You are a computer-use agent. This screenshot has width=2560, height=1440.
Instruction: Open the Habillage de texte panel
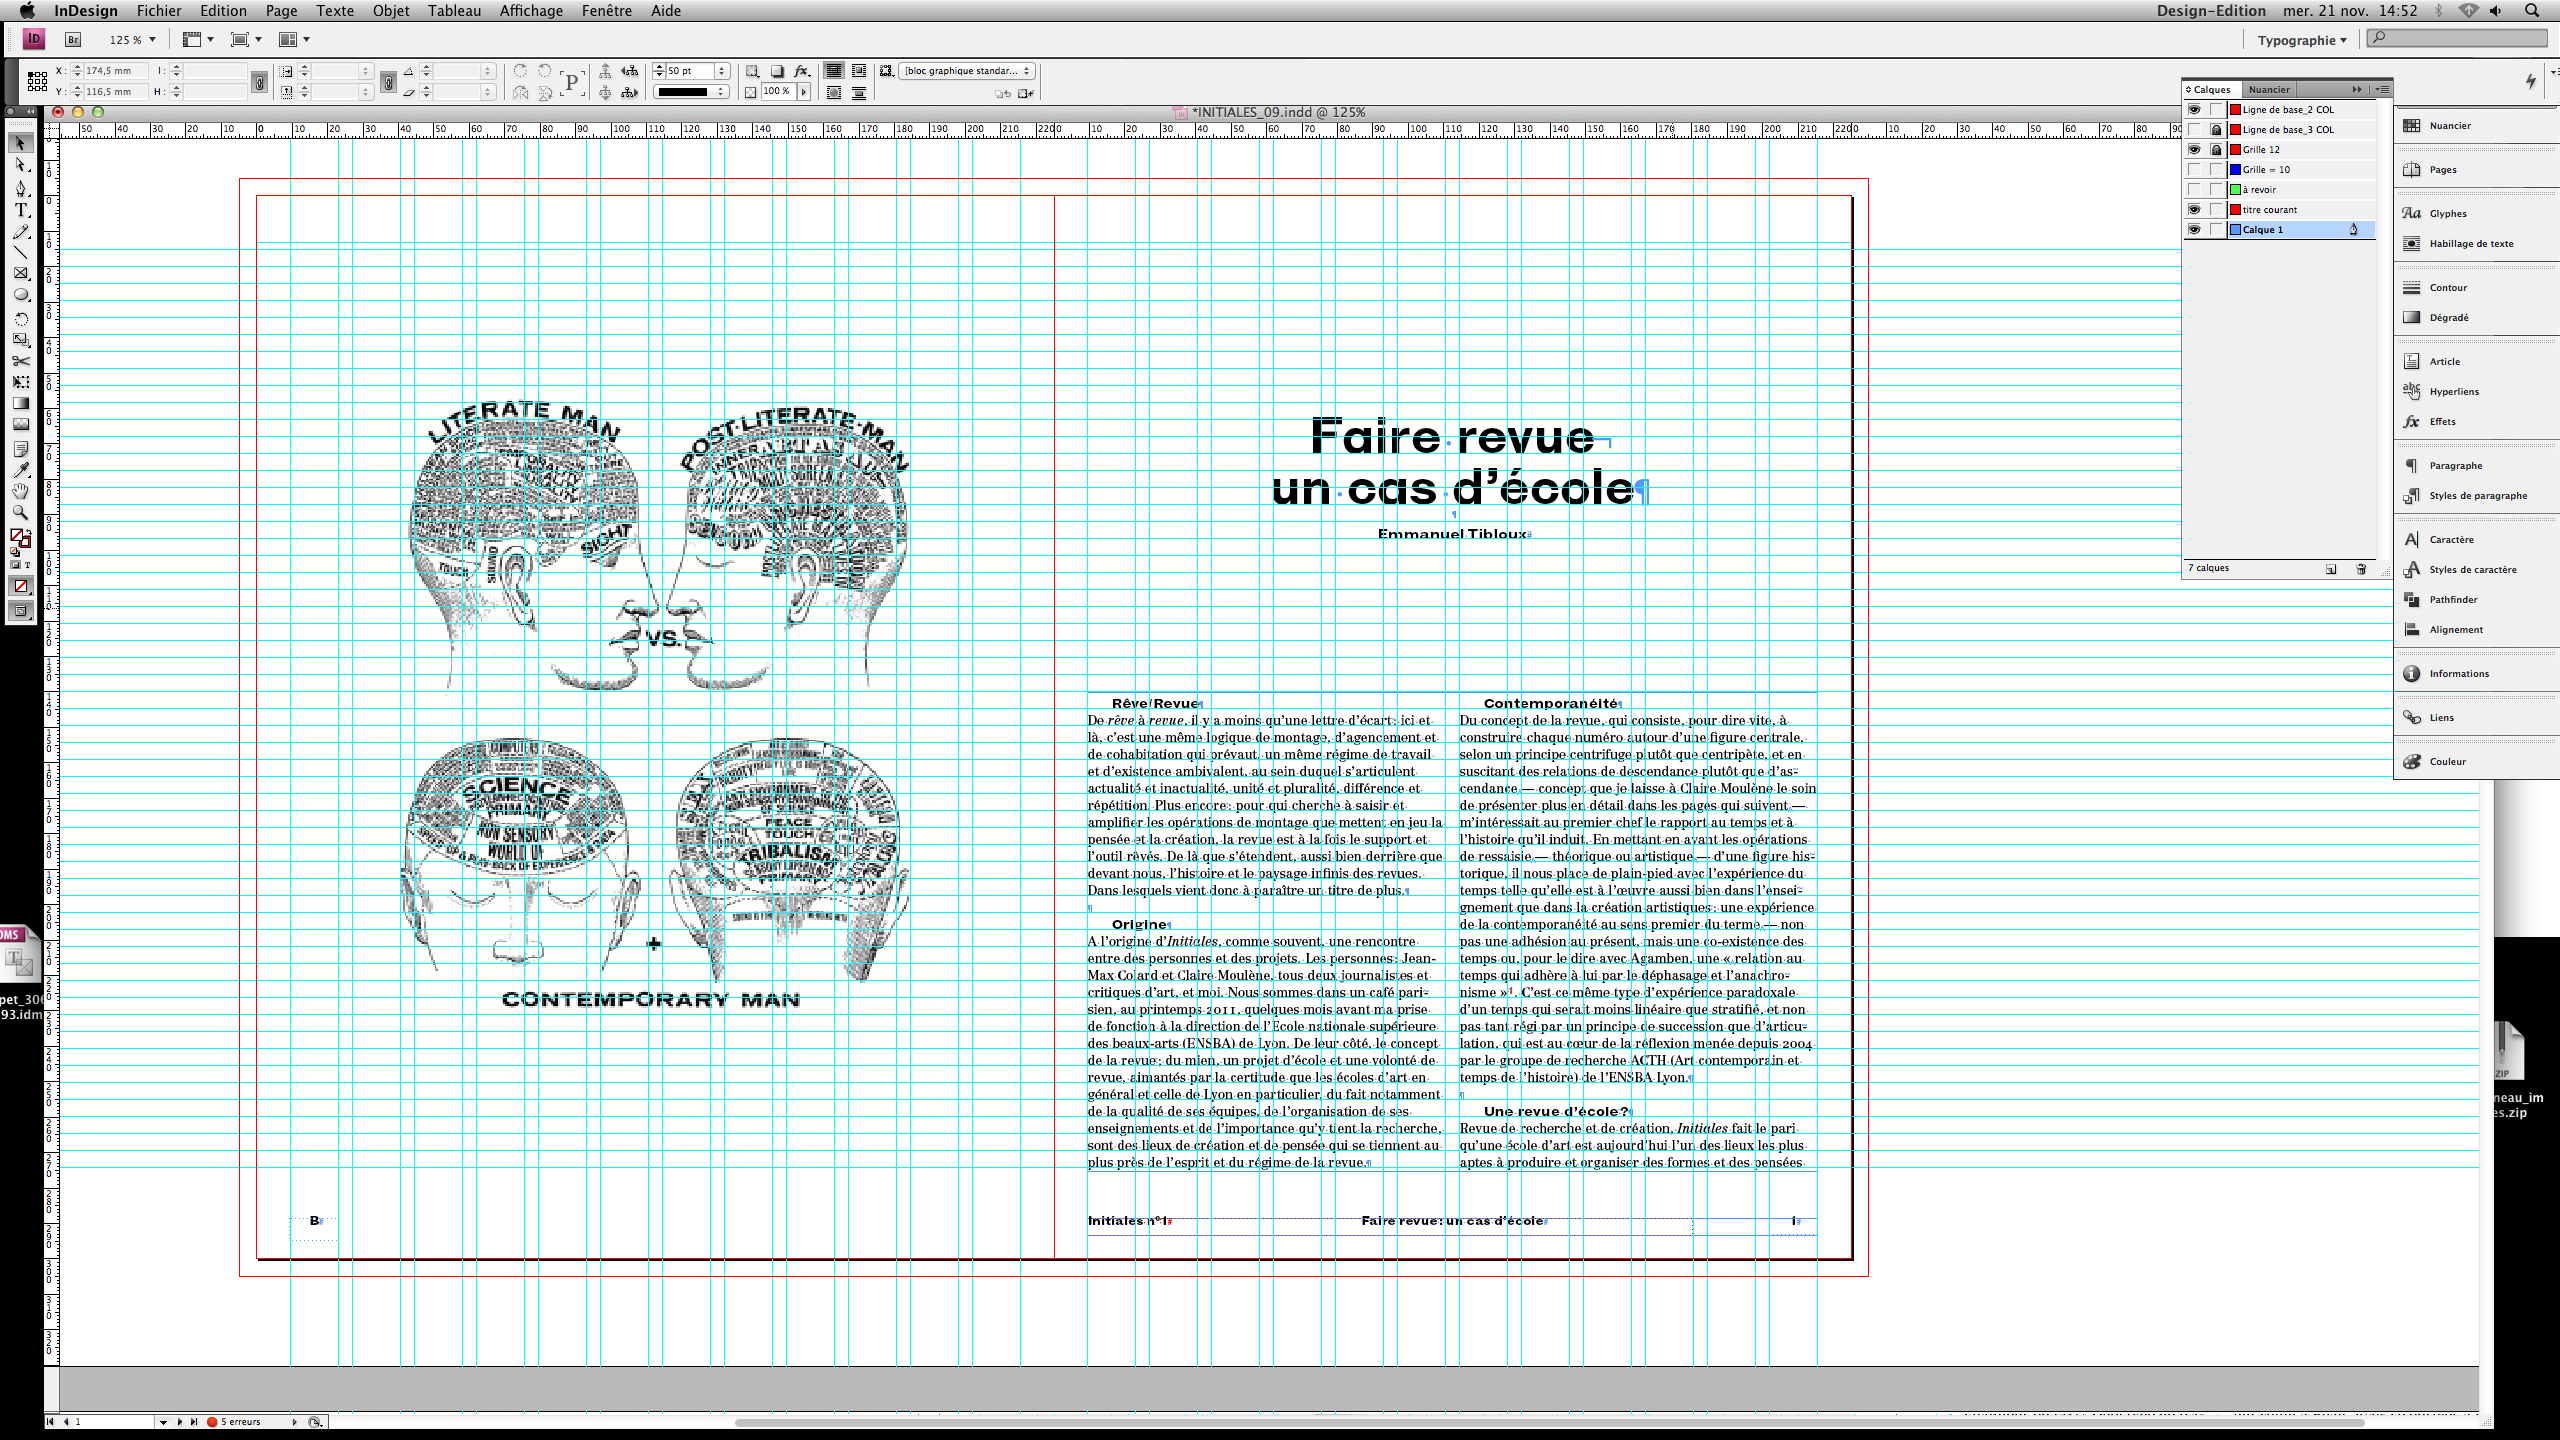tap(2470, 243)
